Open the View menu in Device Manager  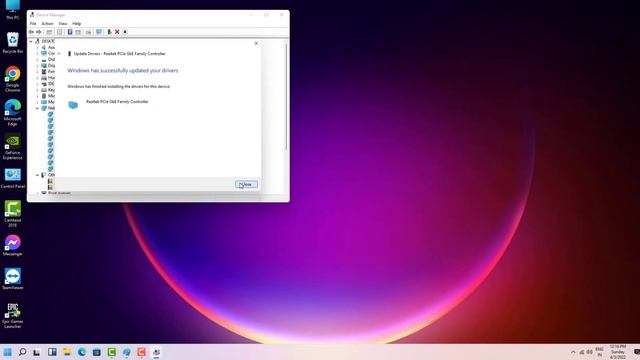coord(63,24)
